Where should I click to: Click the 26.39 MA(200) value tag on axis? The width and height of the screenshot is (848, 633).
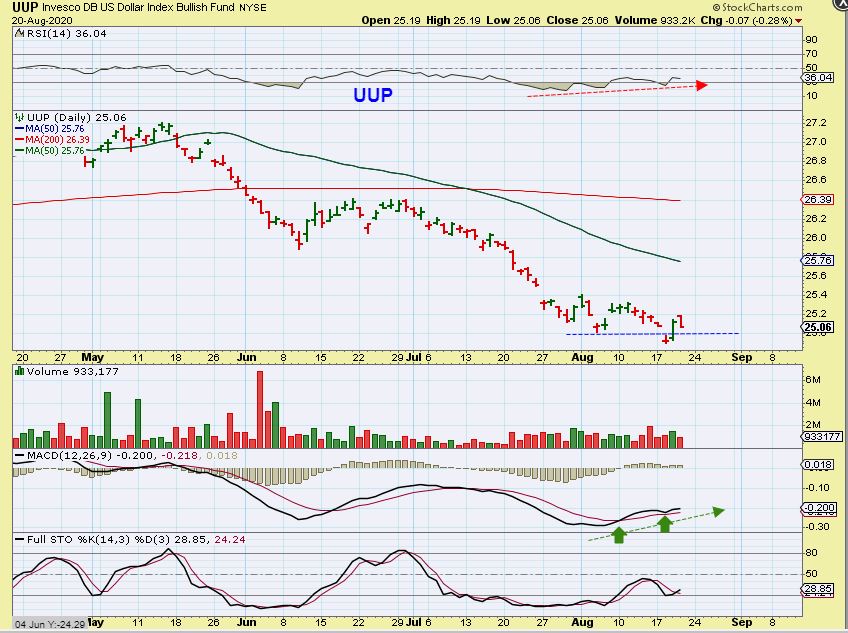pos(817,200)
